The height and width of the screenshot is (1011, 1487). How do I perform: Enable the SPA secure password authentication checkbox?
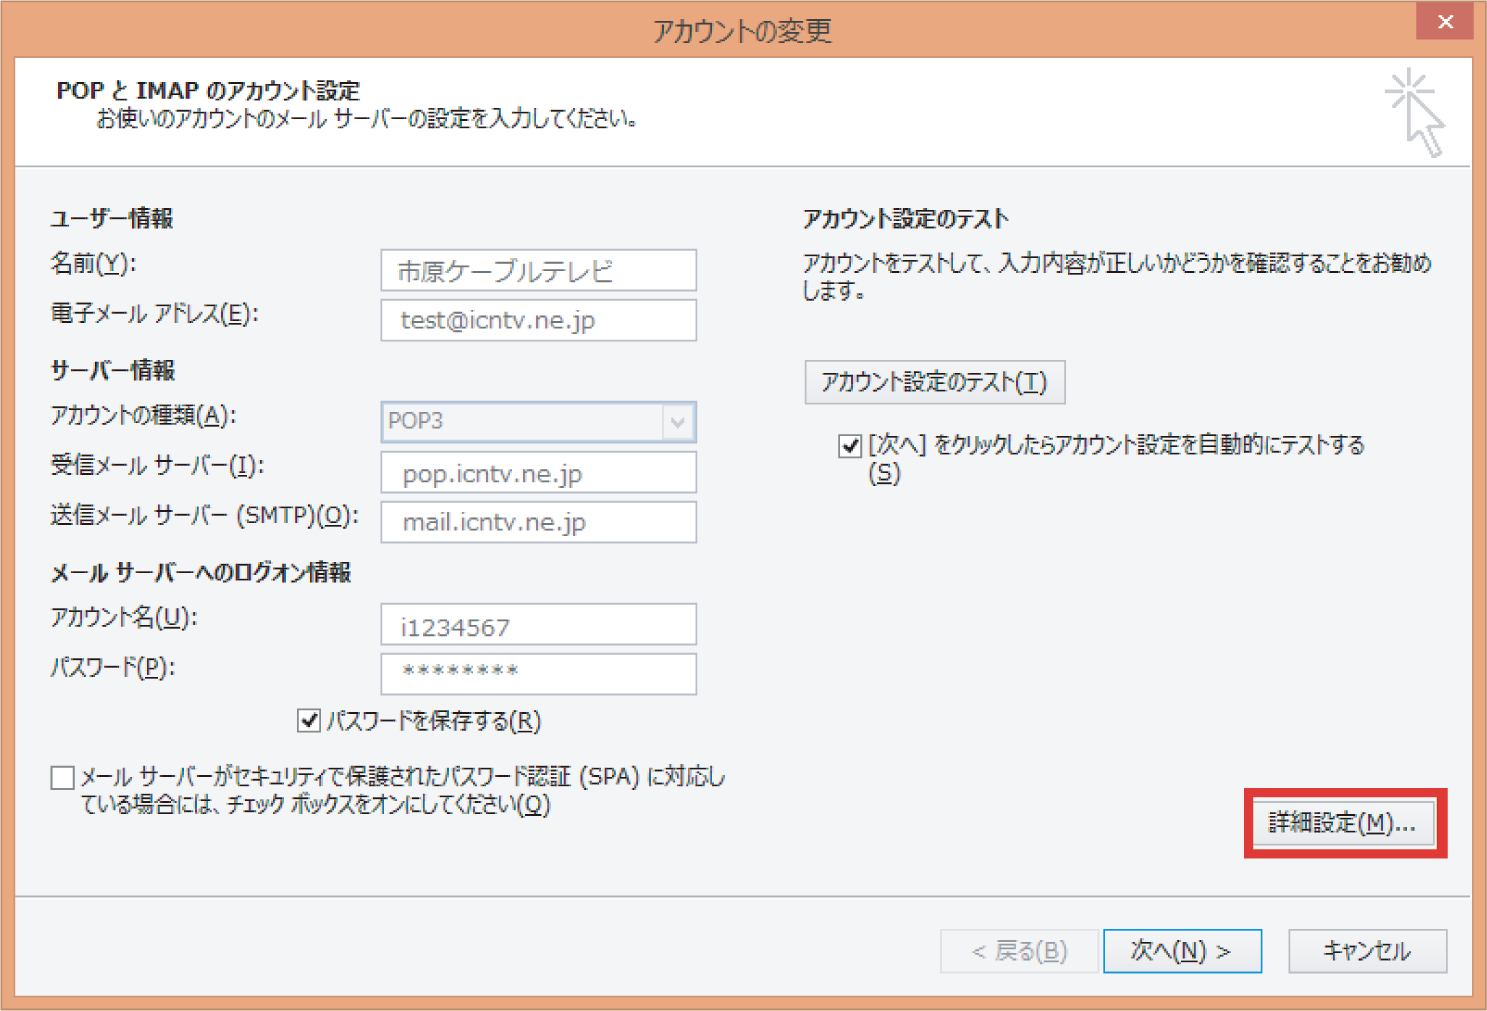(62, 777)
